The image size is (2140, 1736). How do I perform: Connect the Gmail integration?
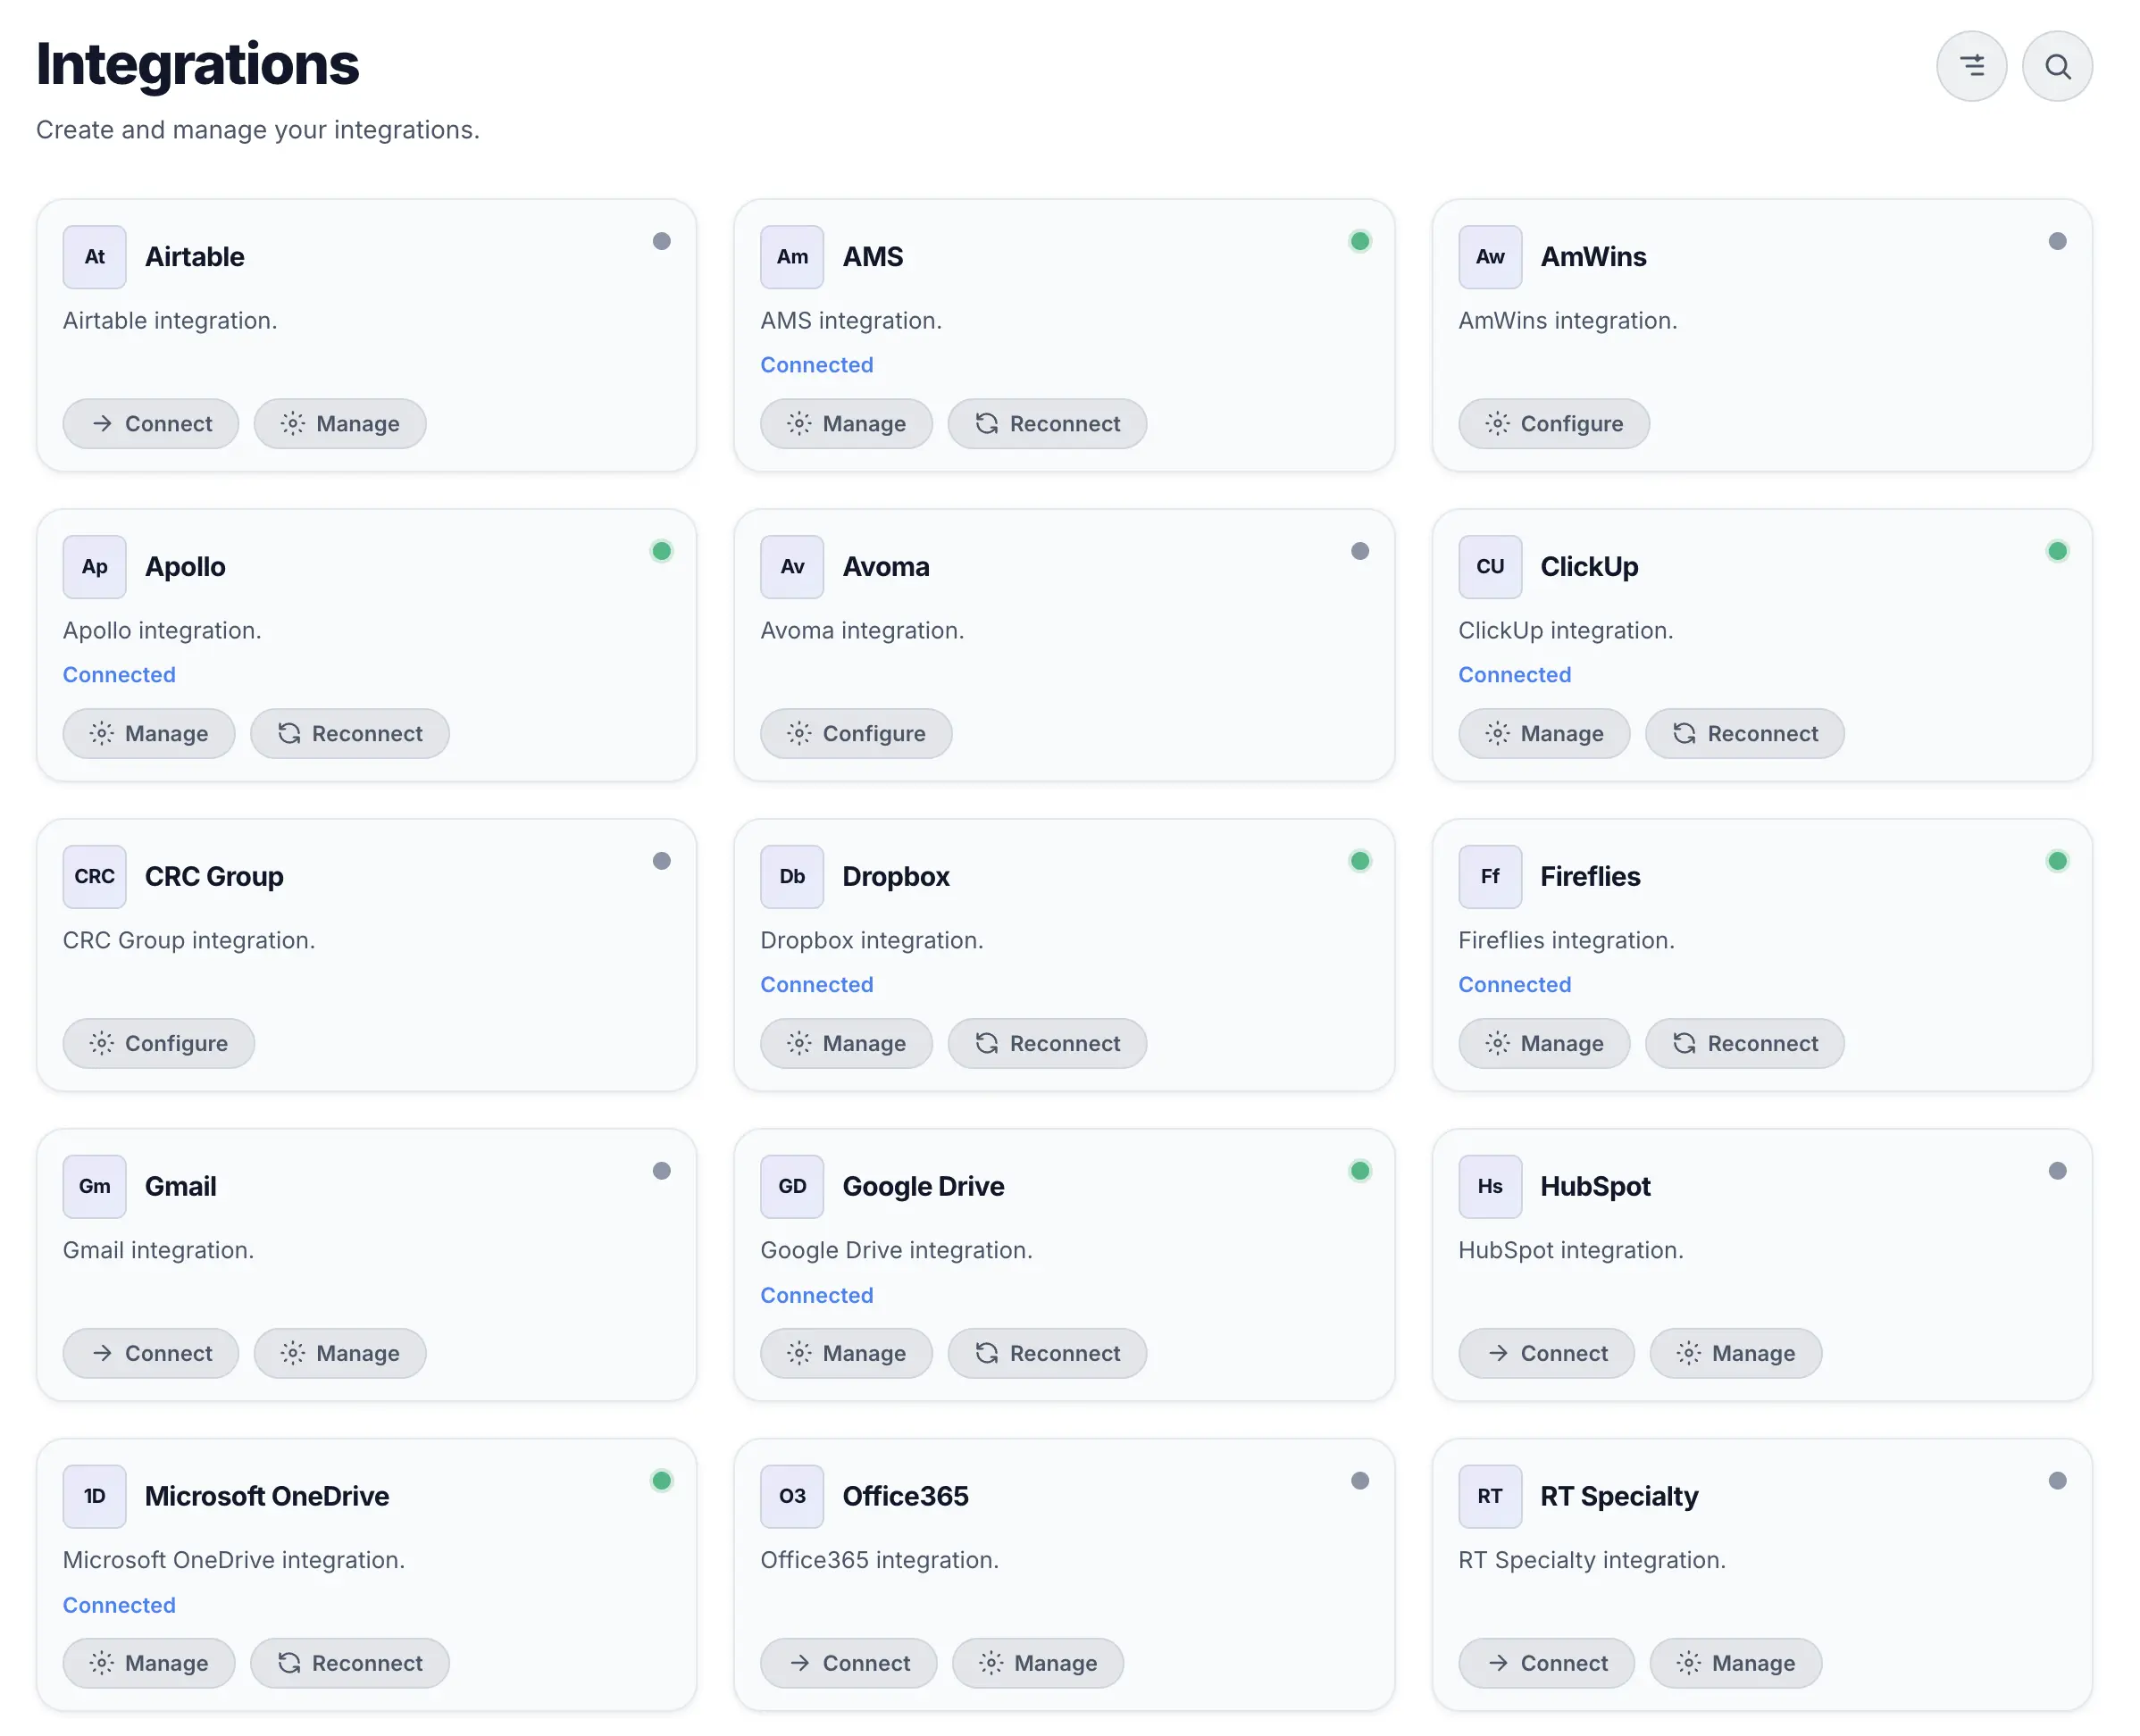tap(150, 1353)
